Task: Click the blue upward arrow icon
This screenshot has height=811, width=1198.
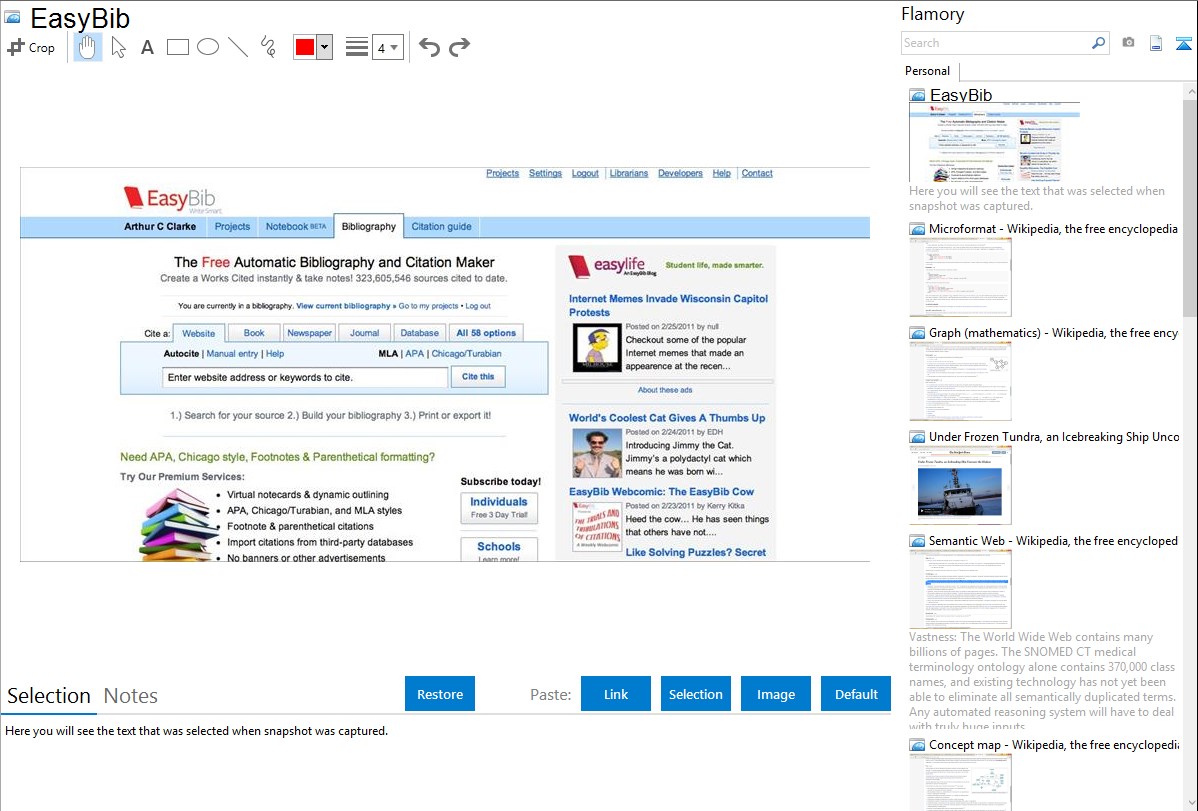Action: [x=1183, y=43]
